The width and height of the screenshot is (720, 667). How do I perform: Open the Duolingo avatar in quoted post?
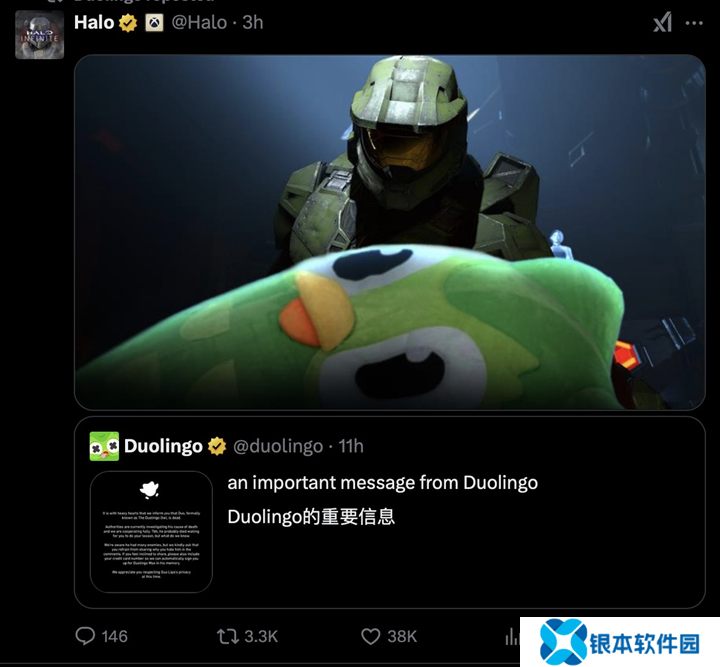point(104,446)
